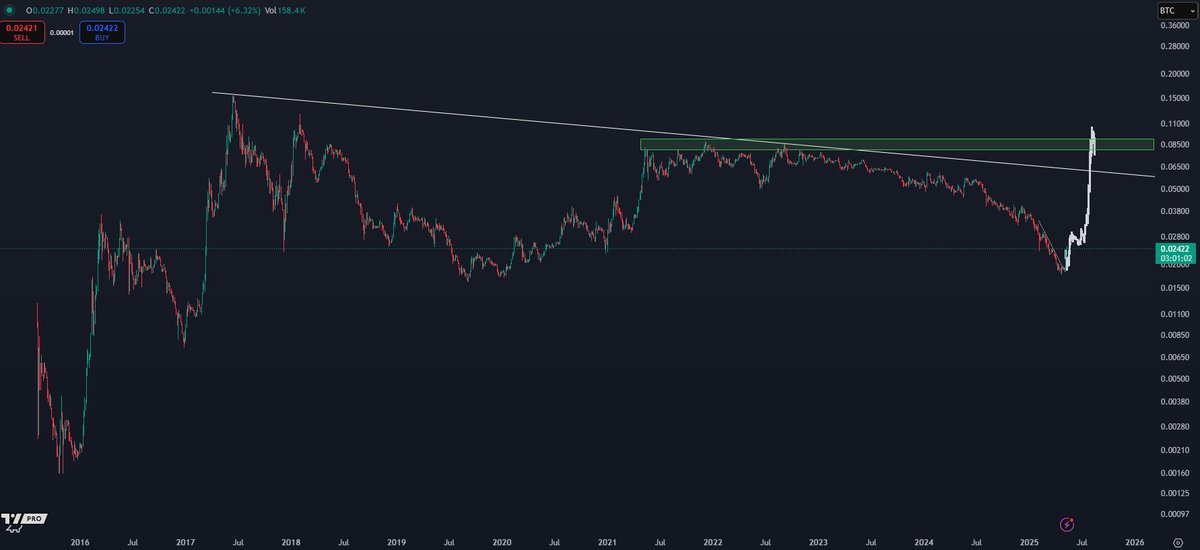Click 2024 on the time axis
Screen dimensions: 1200x550
click(x=924, y=542)
